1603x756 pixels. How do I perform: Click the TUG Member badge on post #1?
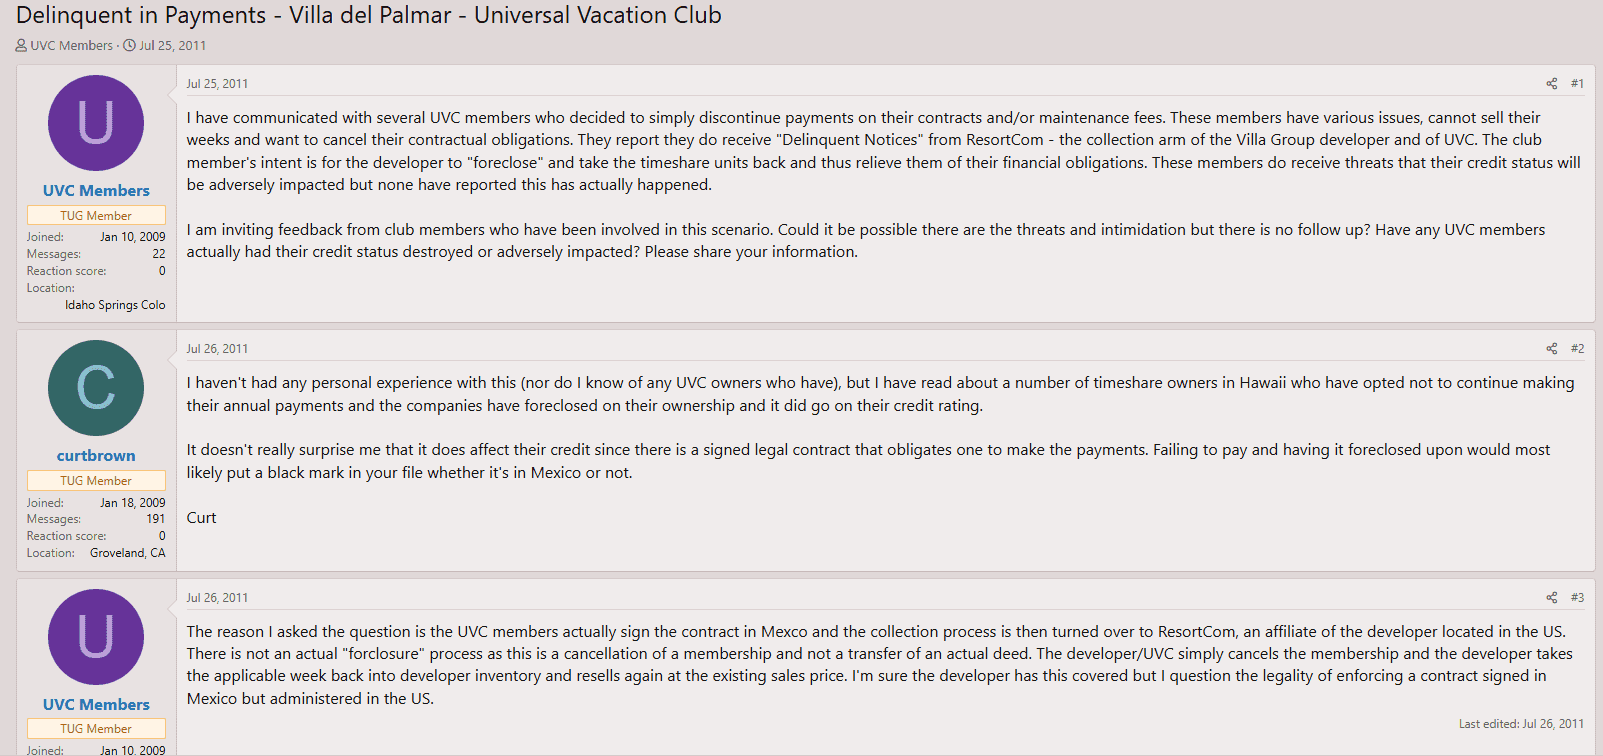click(96, 216)
